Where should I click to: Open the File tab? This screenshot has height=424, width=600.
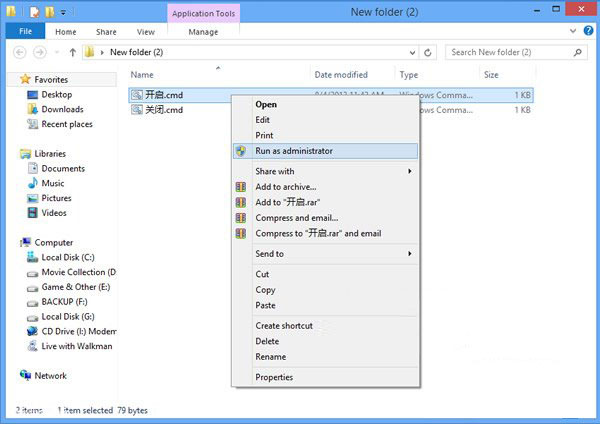pos(25,31)
